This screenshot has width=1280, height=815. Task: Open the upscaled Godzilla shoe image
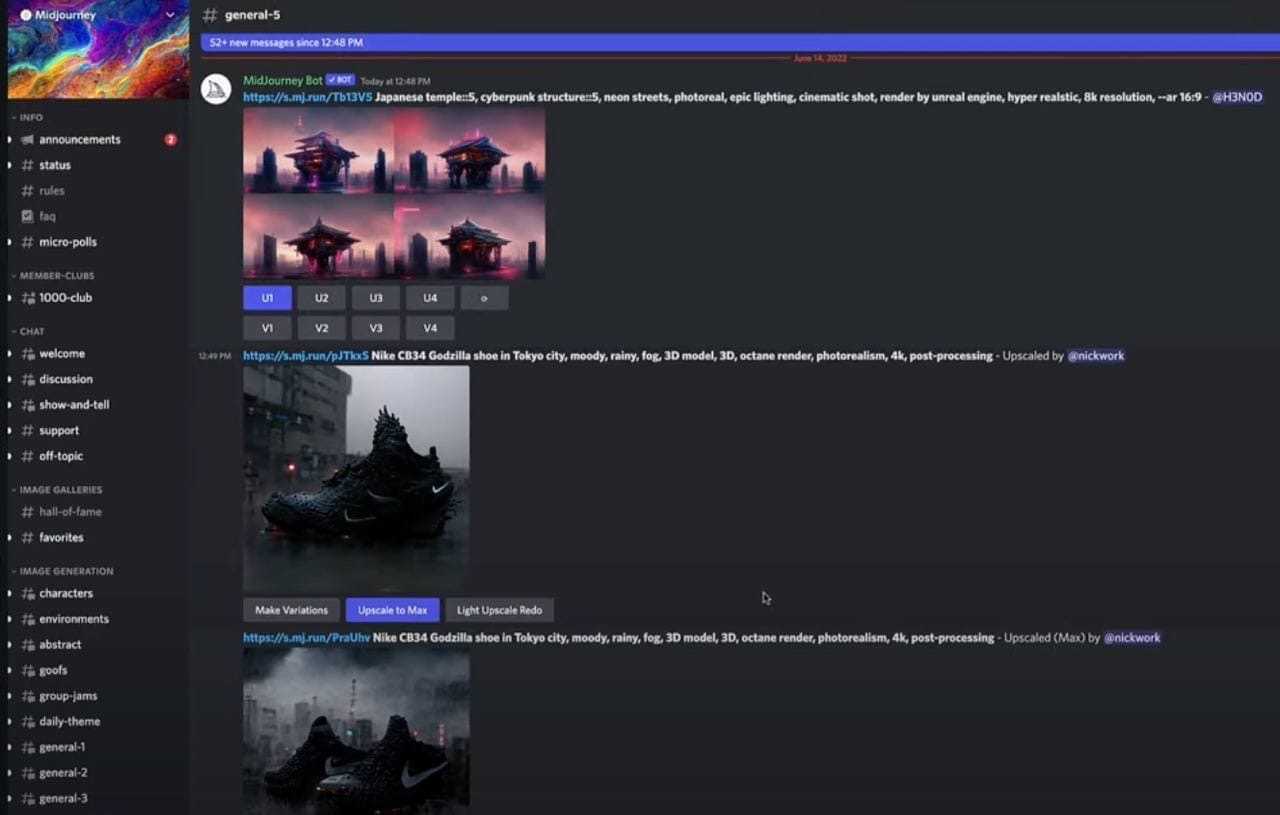[356, 478]
